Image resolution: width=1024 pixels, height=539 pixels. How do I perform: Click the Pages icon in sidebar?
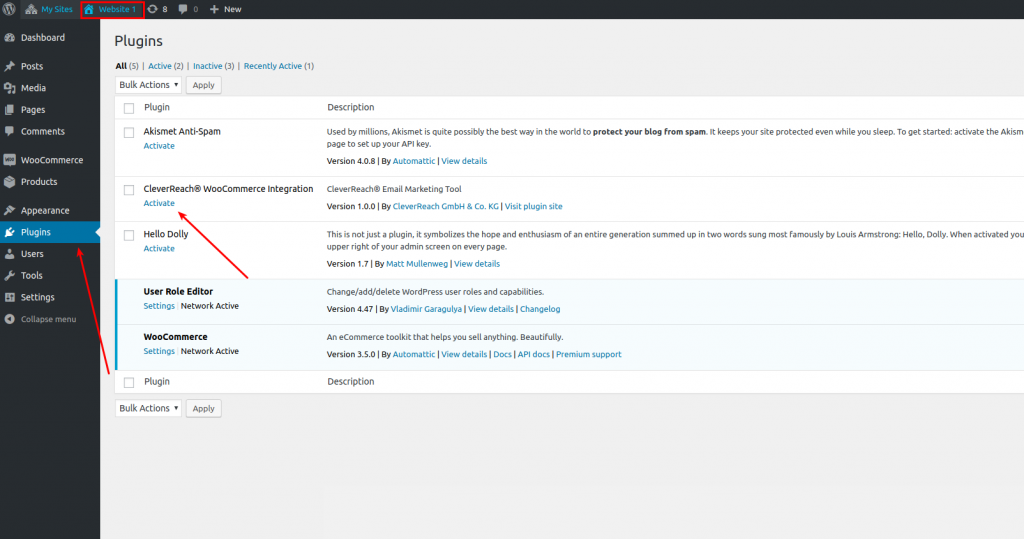(x=10, y=110)
